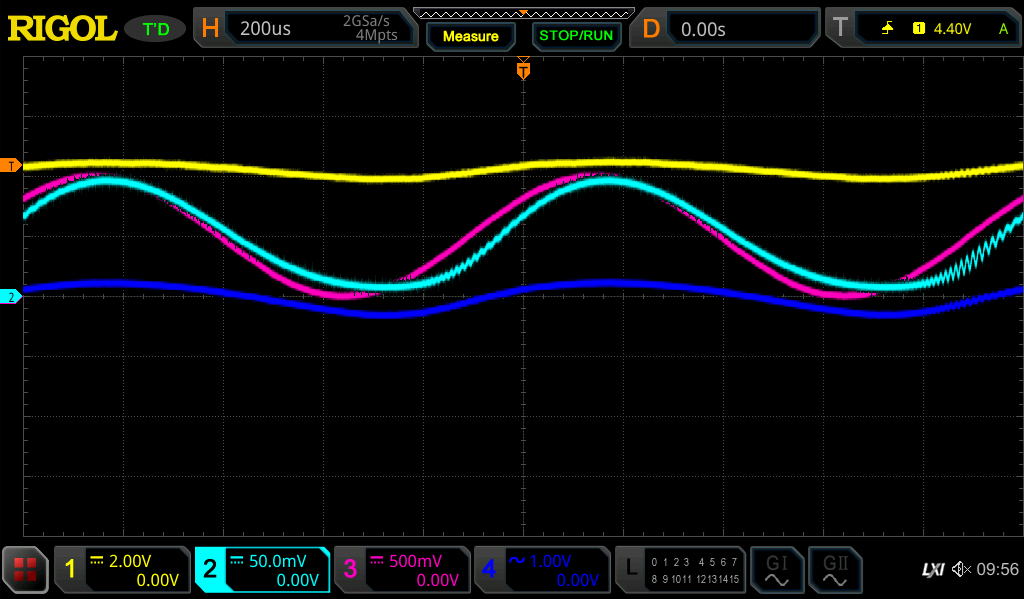Click channel 2 50.0mV scale value
The height and width of the screenshot is (599, 1024).
point(277,561)
